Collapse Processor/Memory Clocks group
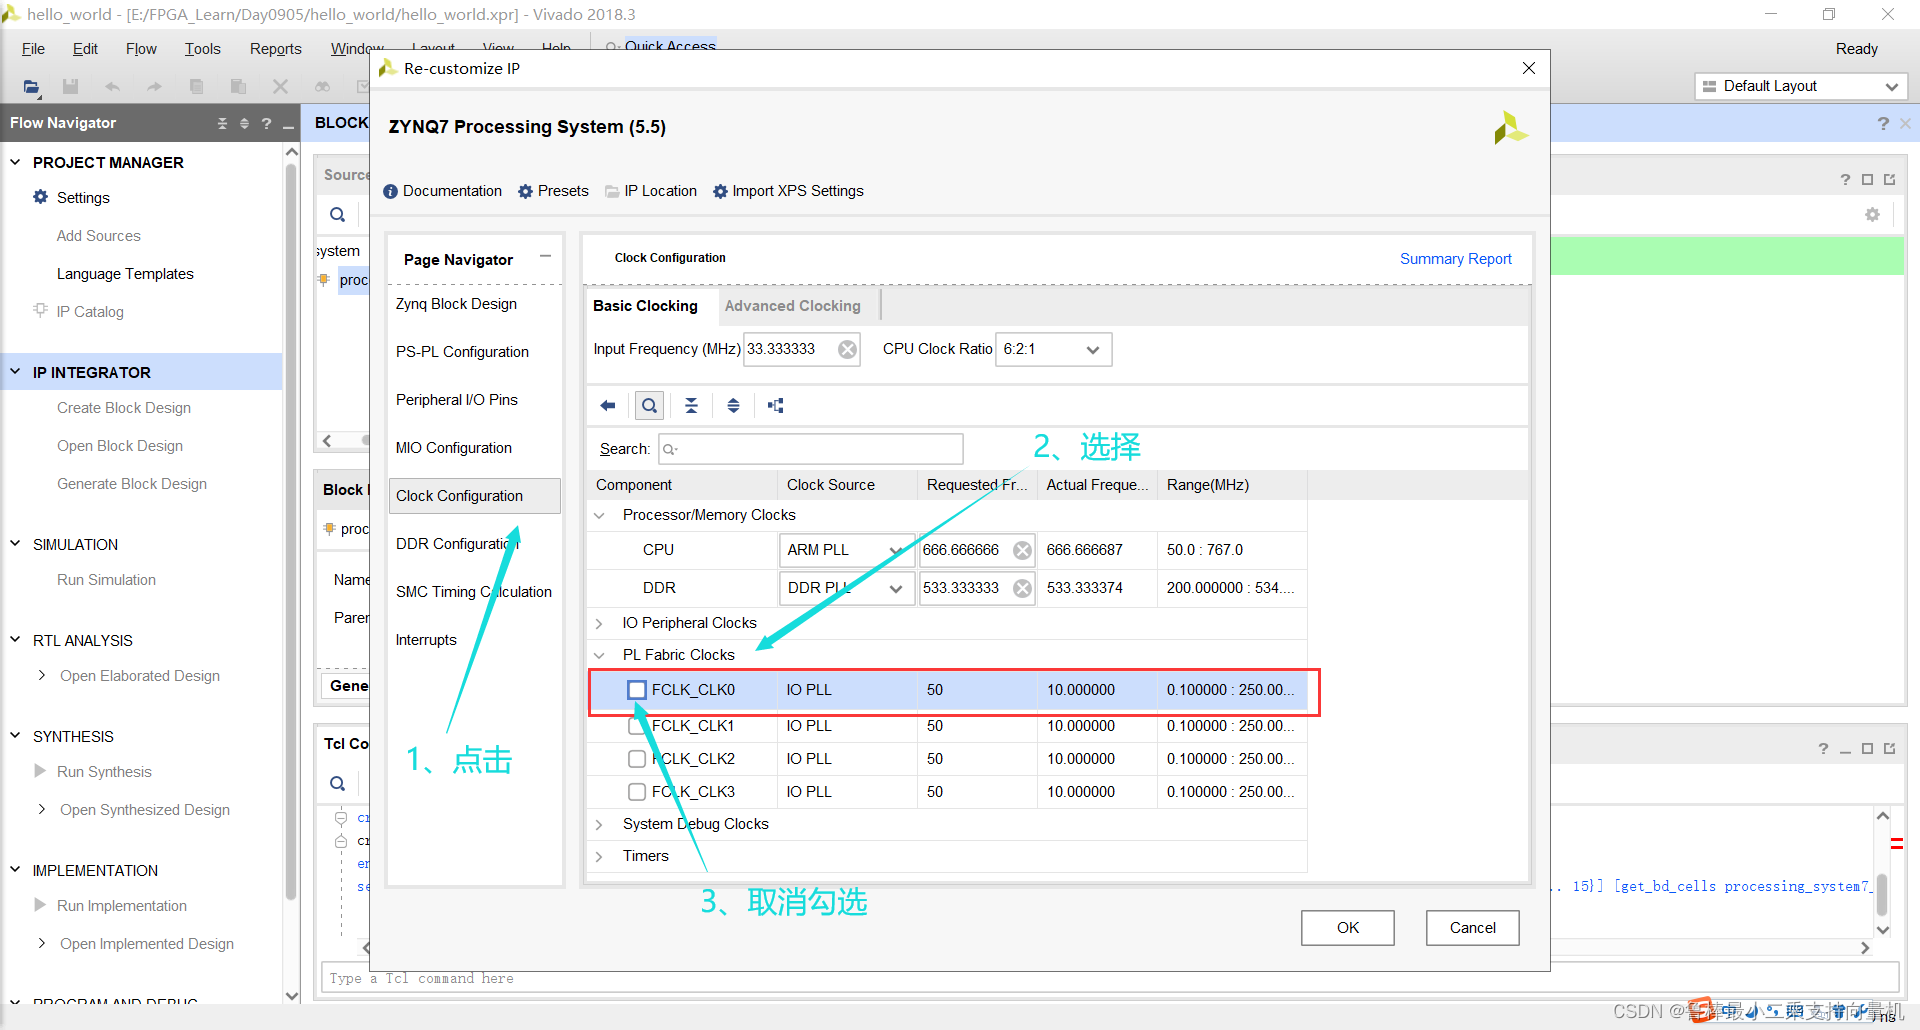This screenshot has height=1030, width=1920. (600, 515)
